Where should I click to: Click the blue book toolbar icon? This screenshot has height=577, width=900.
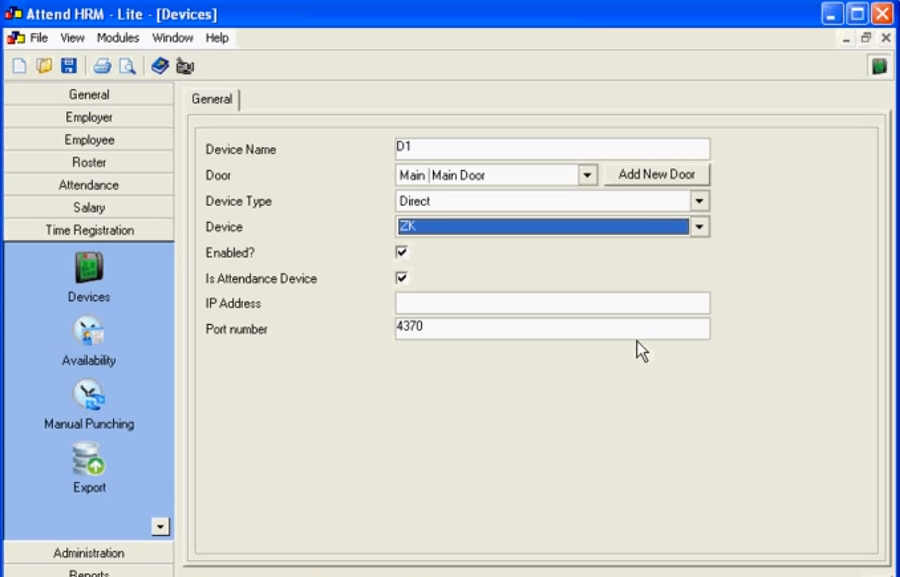pos(160,66)
